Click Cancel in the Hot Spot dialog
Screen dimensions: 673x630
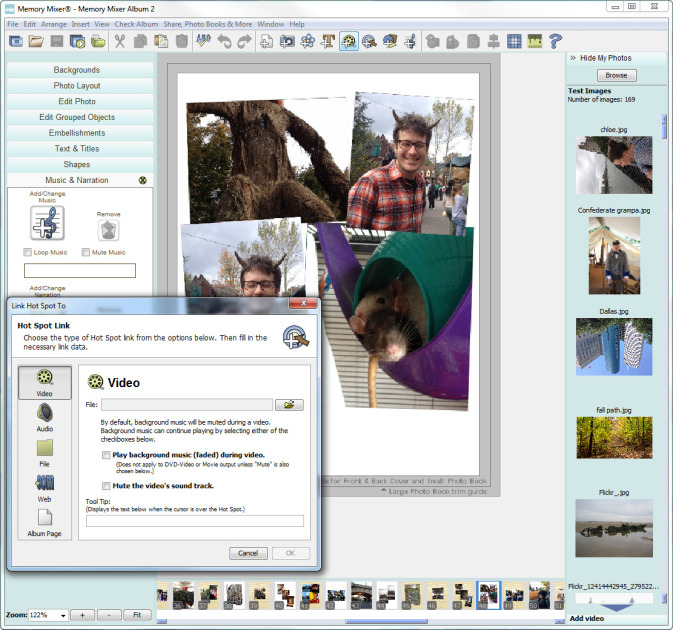(247, 553)
